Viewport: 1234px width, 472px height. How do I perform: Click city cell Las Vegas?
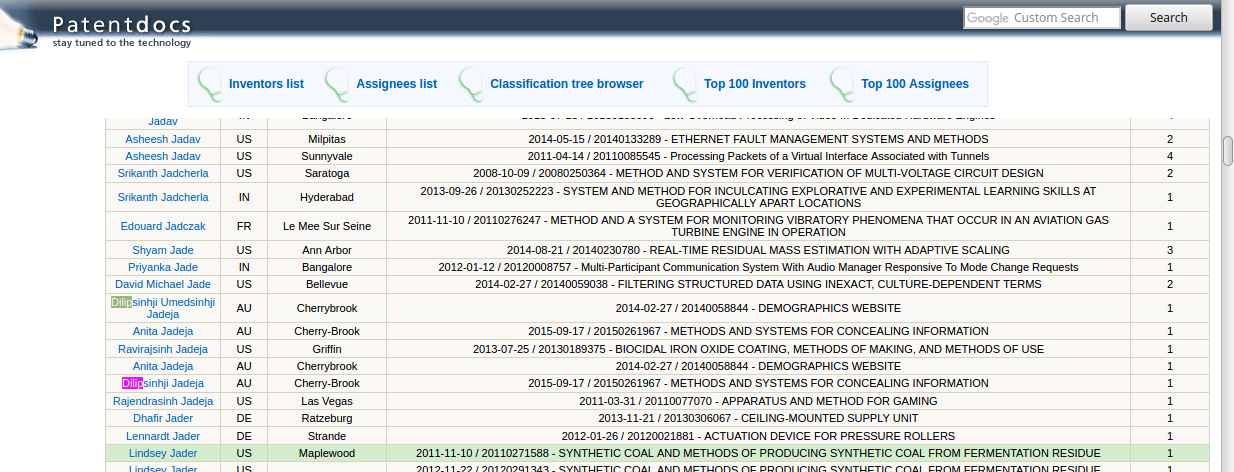tap(327, 401)
